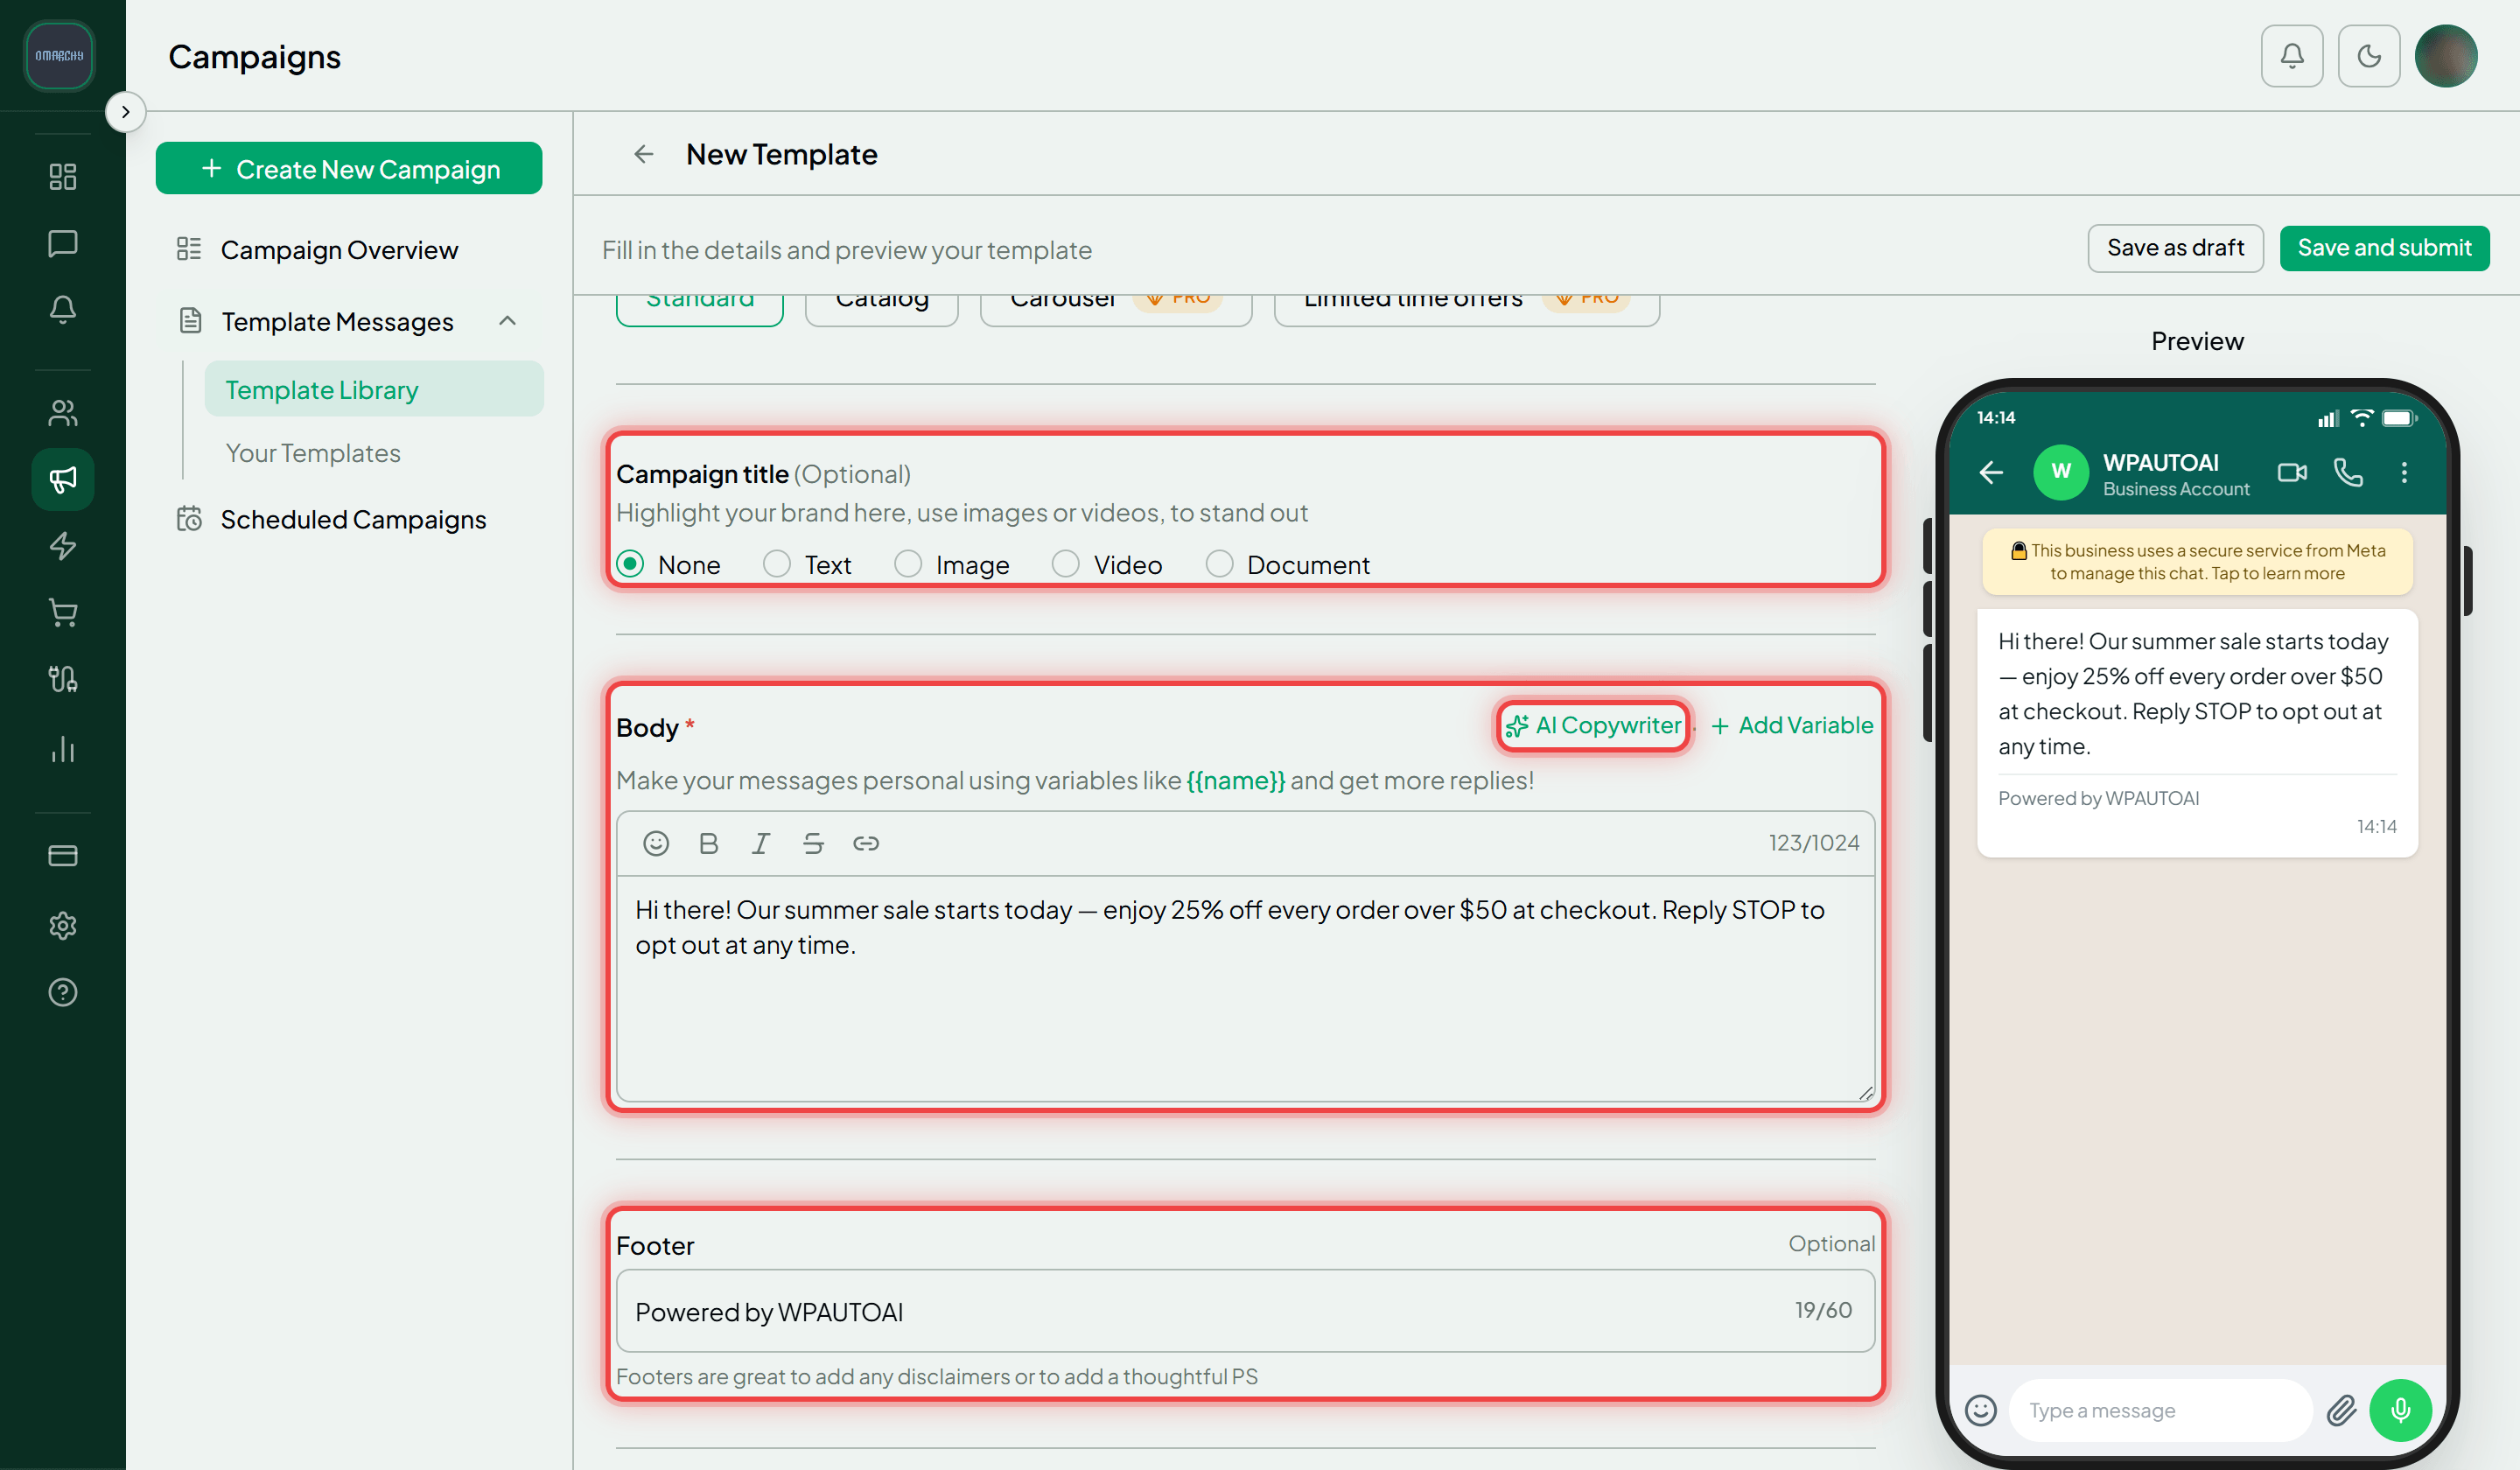Click the preview Type a message field
This screenshot has width=2520, height=1470.
2160,1410
